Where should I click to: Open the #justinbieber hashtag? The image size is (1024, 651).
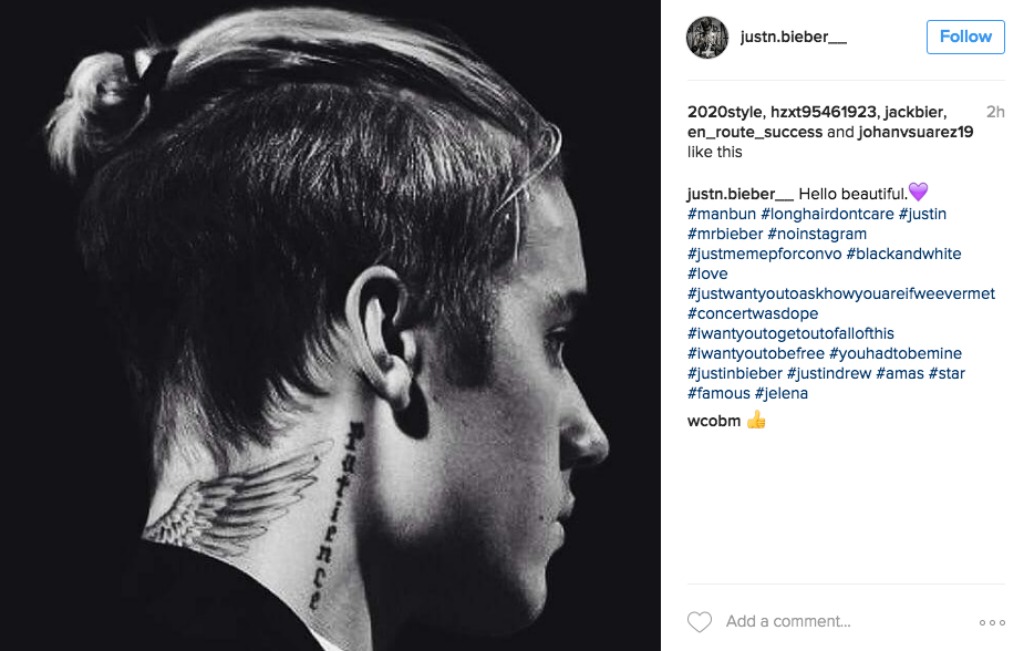click(735, 373)
